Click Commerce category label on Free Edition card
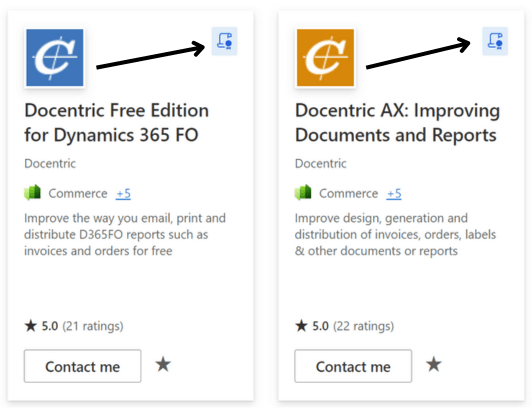Viewport: 532px width, 409px height. tap(78, 193)
